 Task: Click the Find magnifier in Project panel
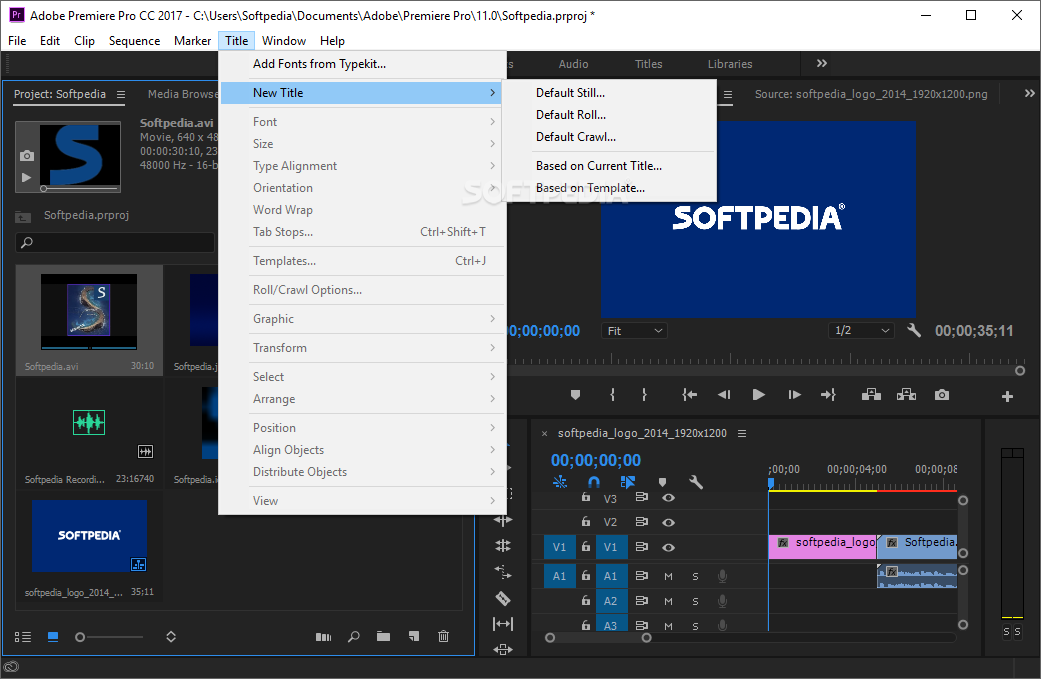click(354, 637)
